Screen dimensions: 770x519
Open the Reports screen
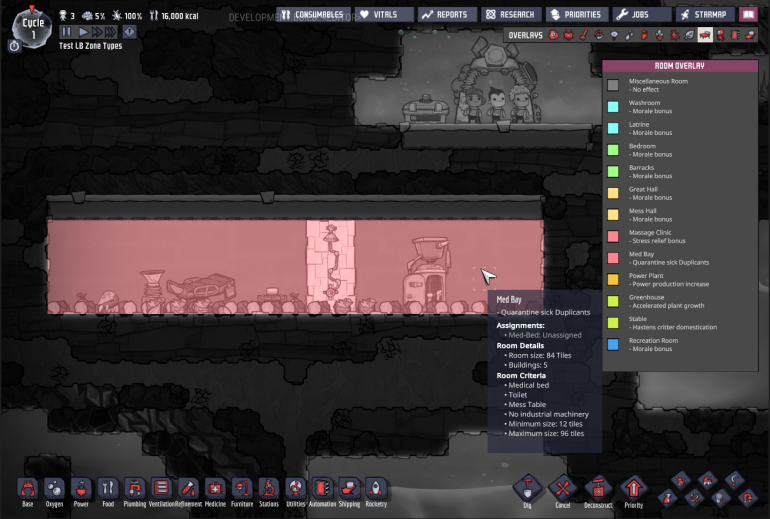pos(447,15)
